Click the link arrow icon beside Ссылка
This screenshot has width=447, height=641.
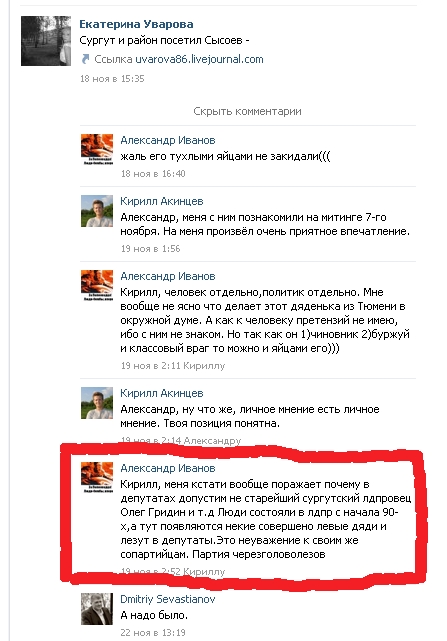click(85, 59)
